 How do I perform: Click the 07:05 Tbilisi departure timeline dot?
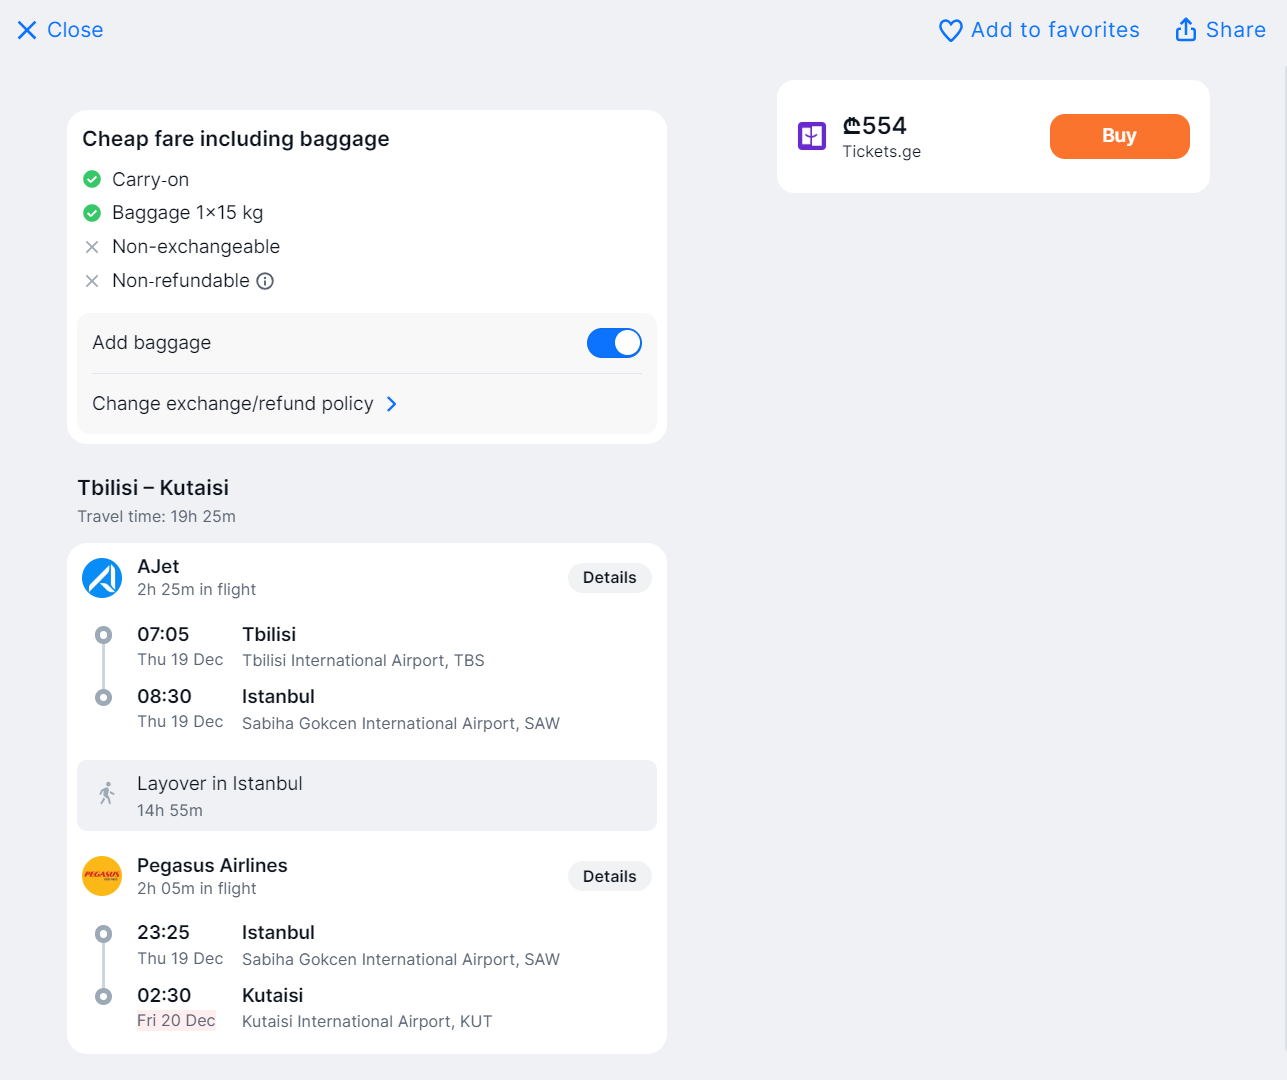103,635
